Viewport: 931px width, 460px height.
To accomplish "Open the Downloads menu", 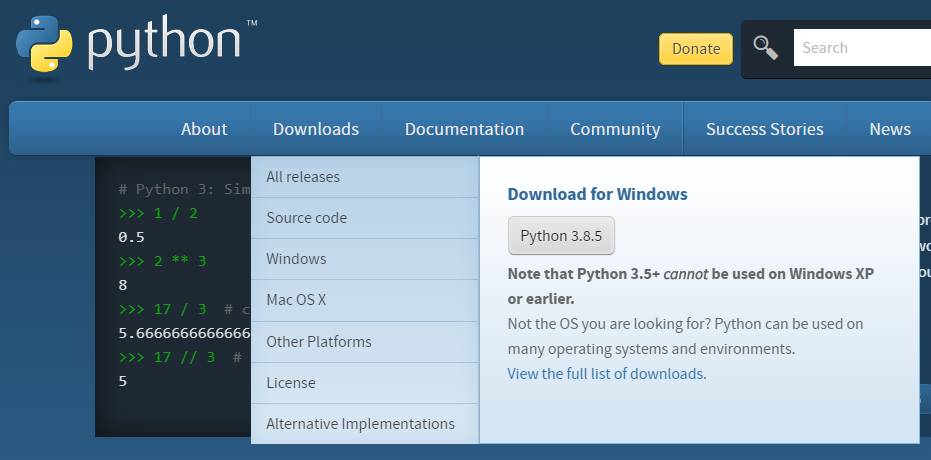I will point(316,129).
